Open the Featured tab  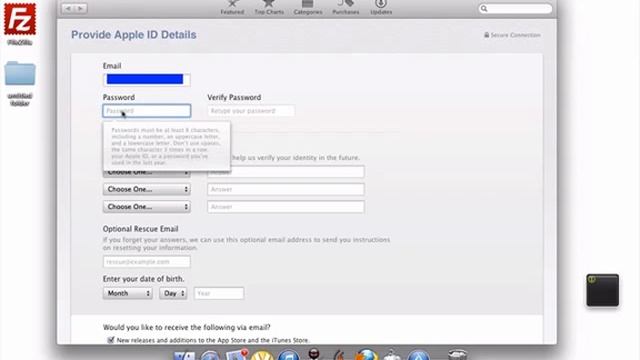point(232,8)
